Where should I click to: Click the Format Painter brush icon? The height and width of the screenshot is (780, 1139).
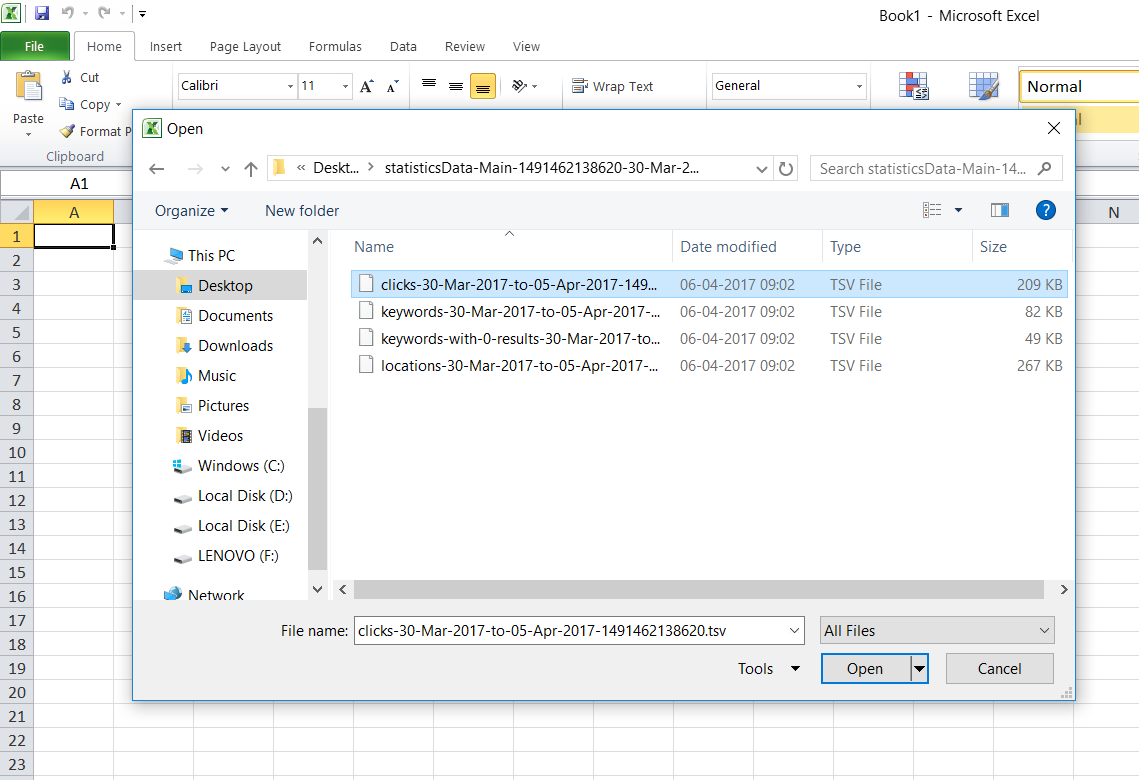[67, 131]
